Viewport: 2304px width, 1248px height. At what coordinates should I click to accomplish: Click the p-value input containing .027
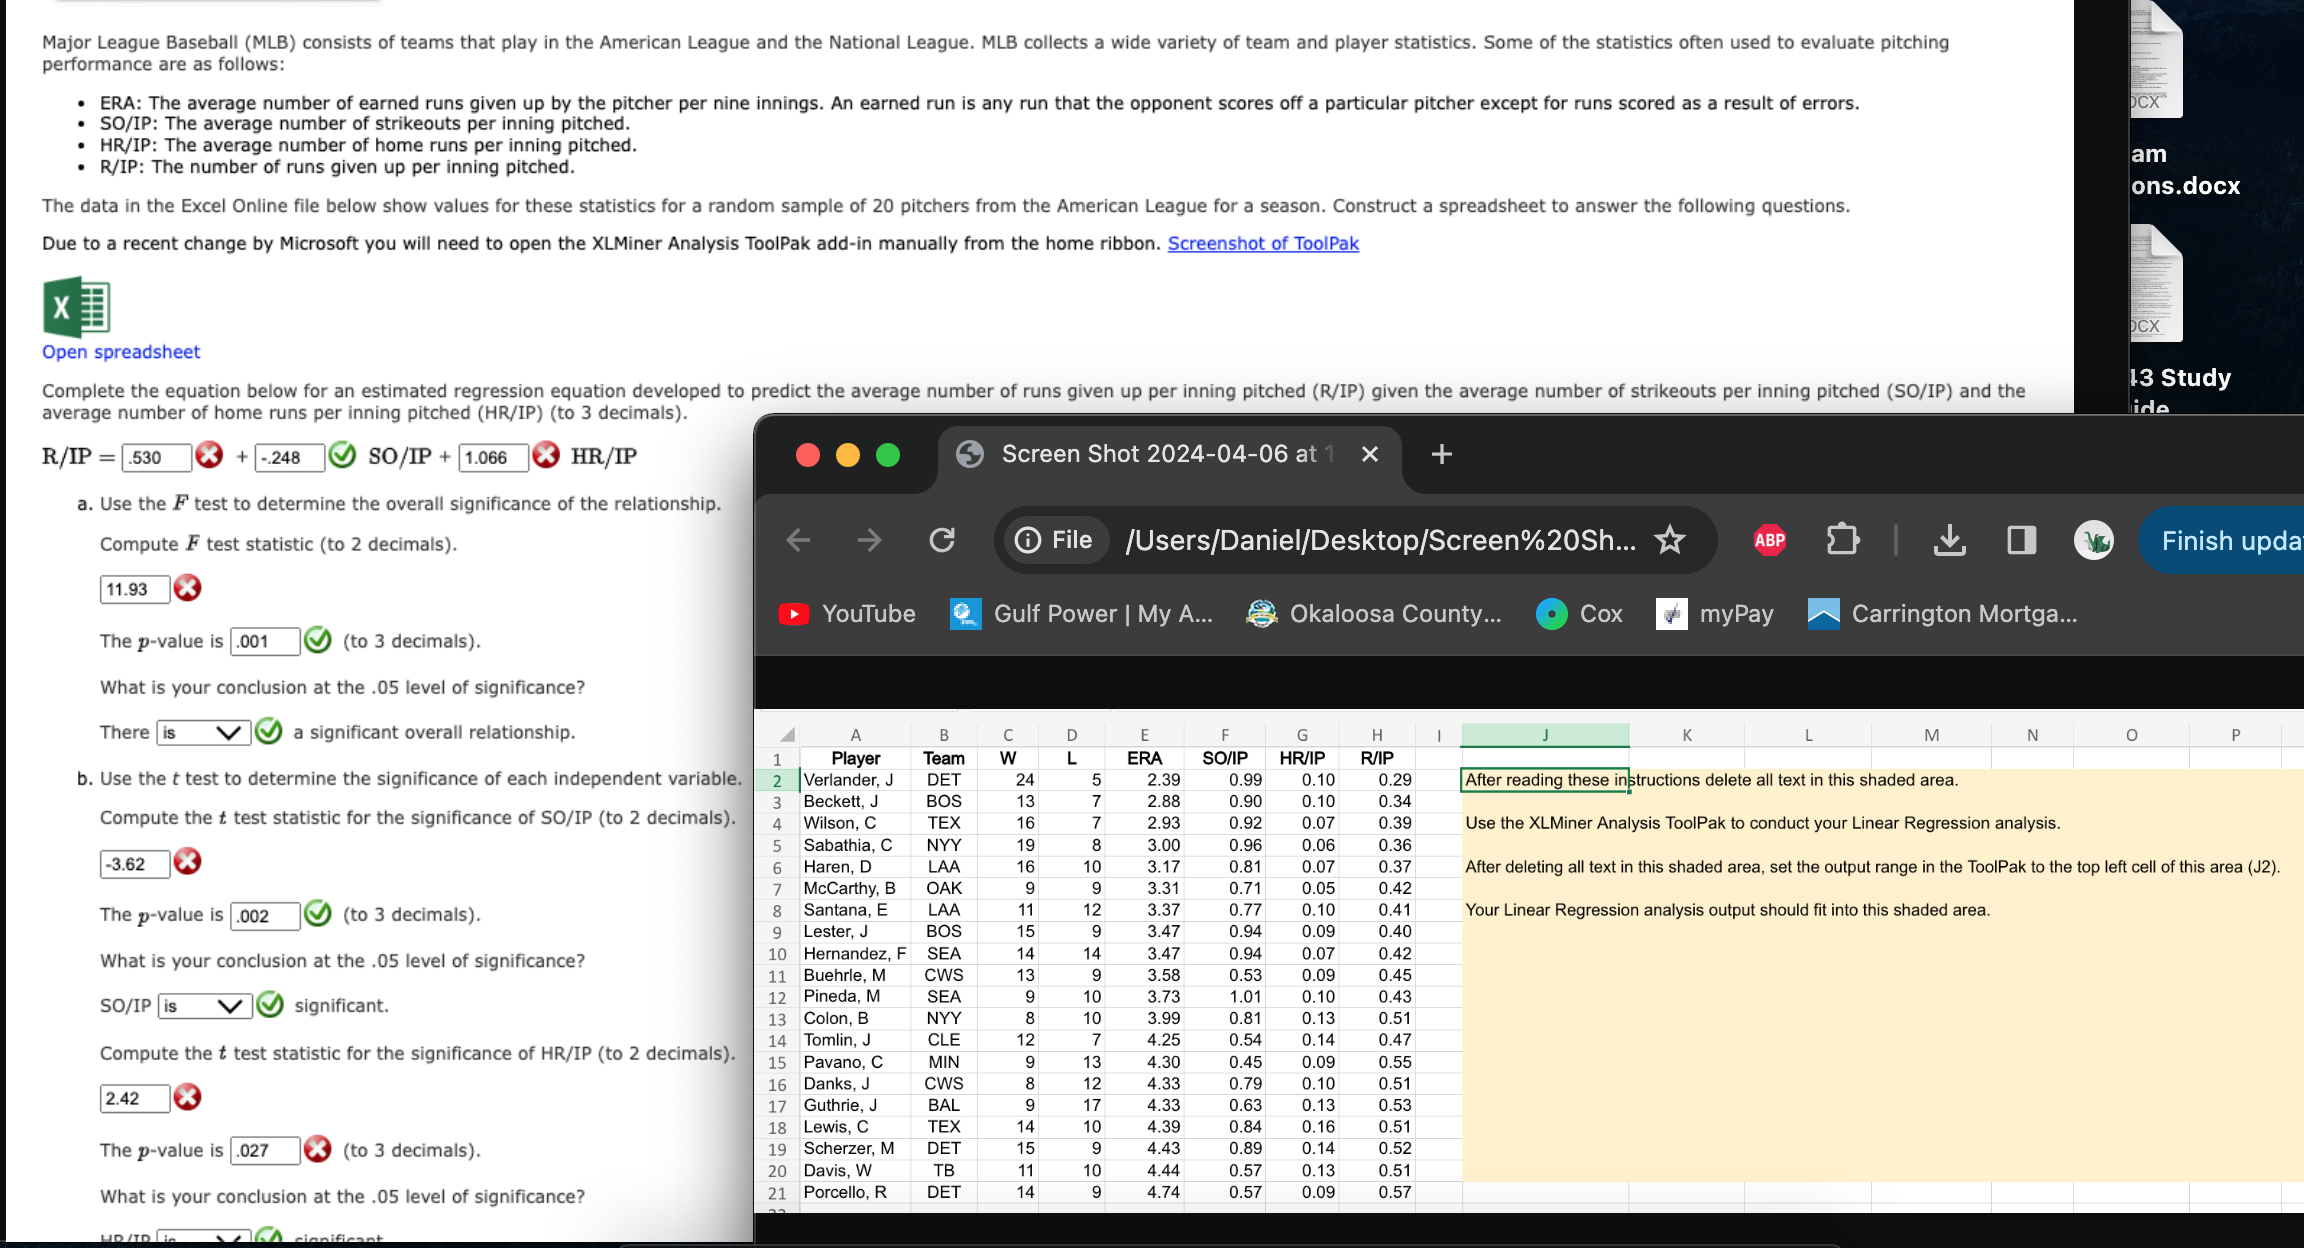[263, 1149]
